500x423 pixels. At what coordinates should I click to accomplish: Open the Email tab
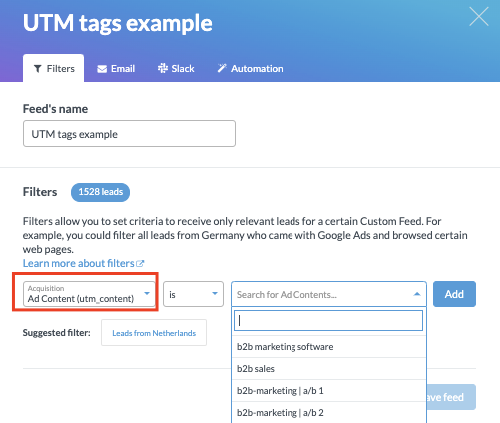coord(116,69)
